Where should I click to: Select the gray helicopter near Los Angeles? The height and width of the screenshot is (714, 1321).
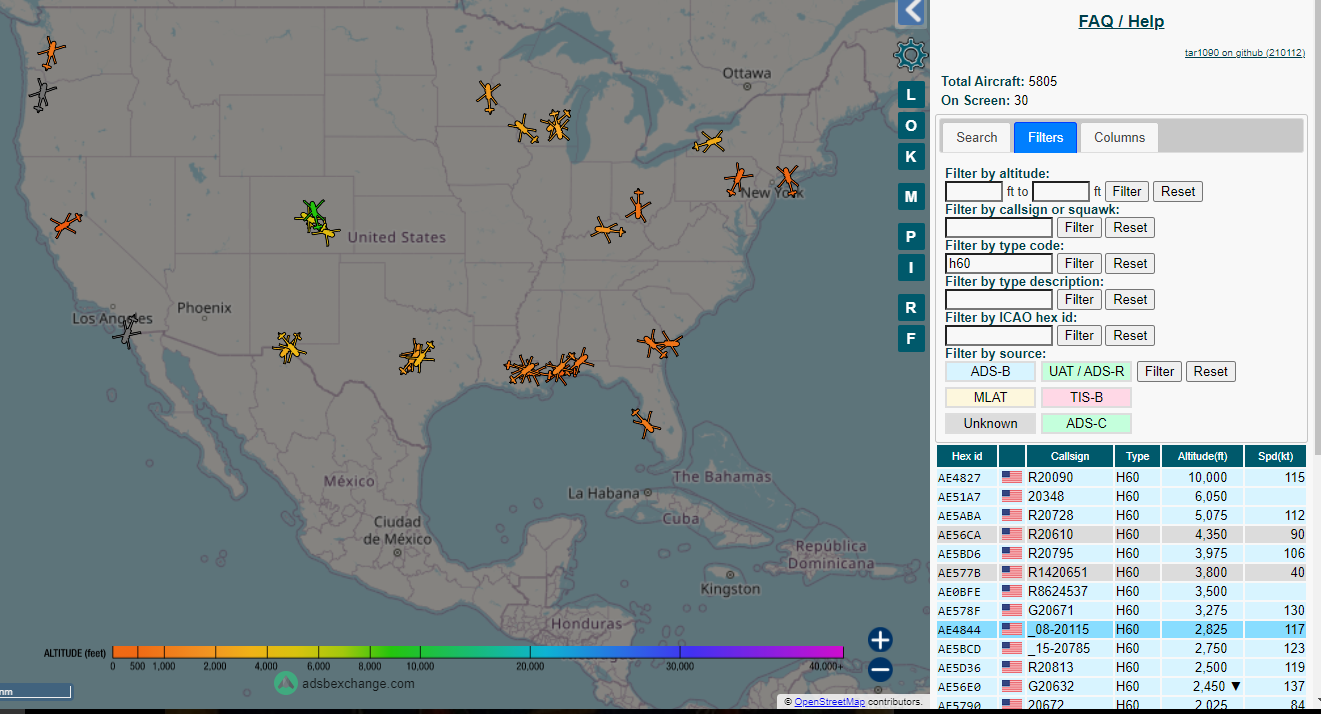tap(129, 330)
